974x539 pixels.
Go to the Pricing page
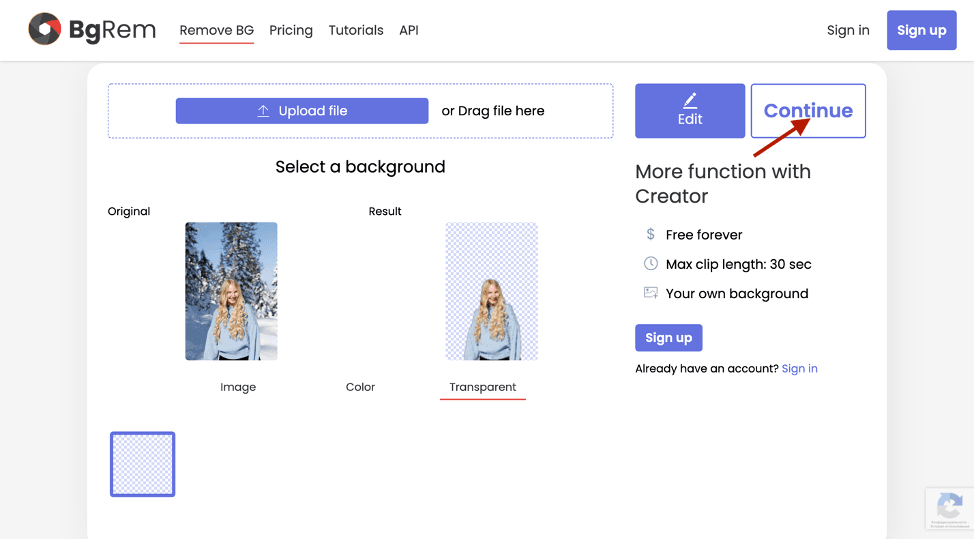pyautogui.click(x=291, y=30)
